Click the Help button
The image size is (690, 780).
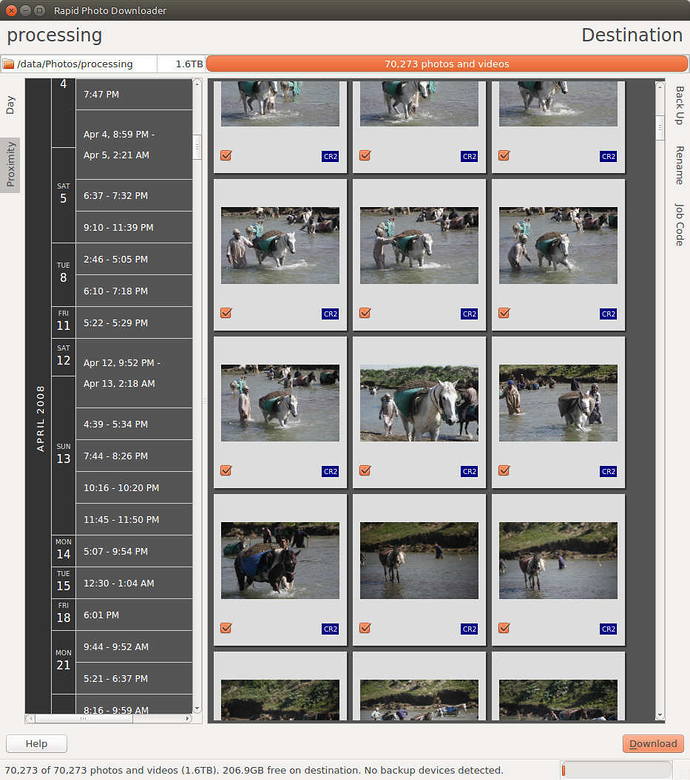click(36, 744)
